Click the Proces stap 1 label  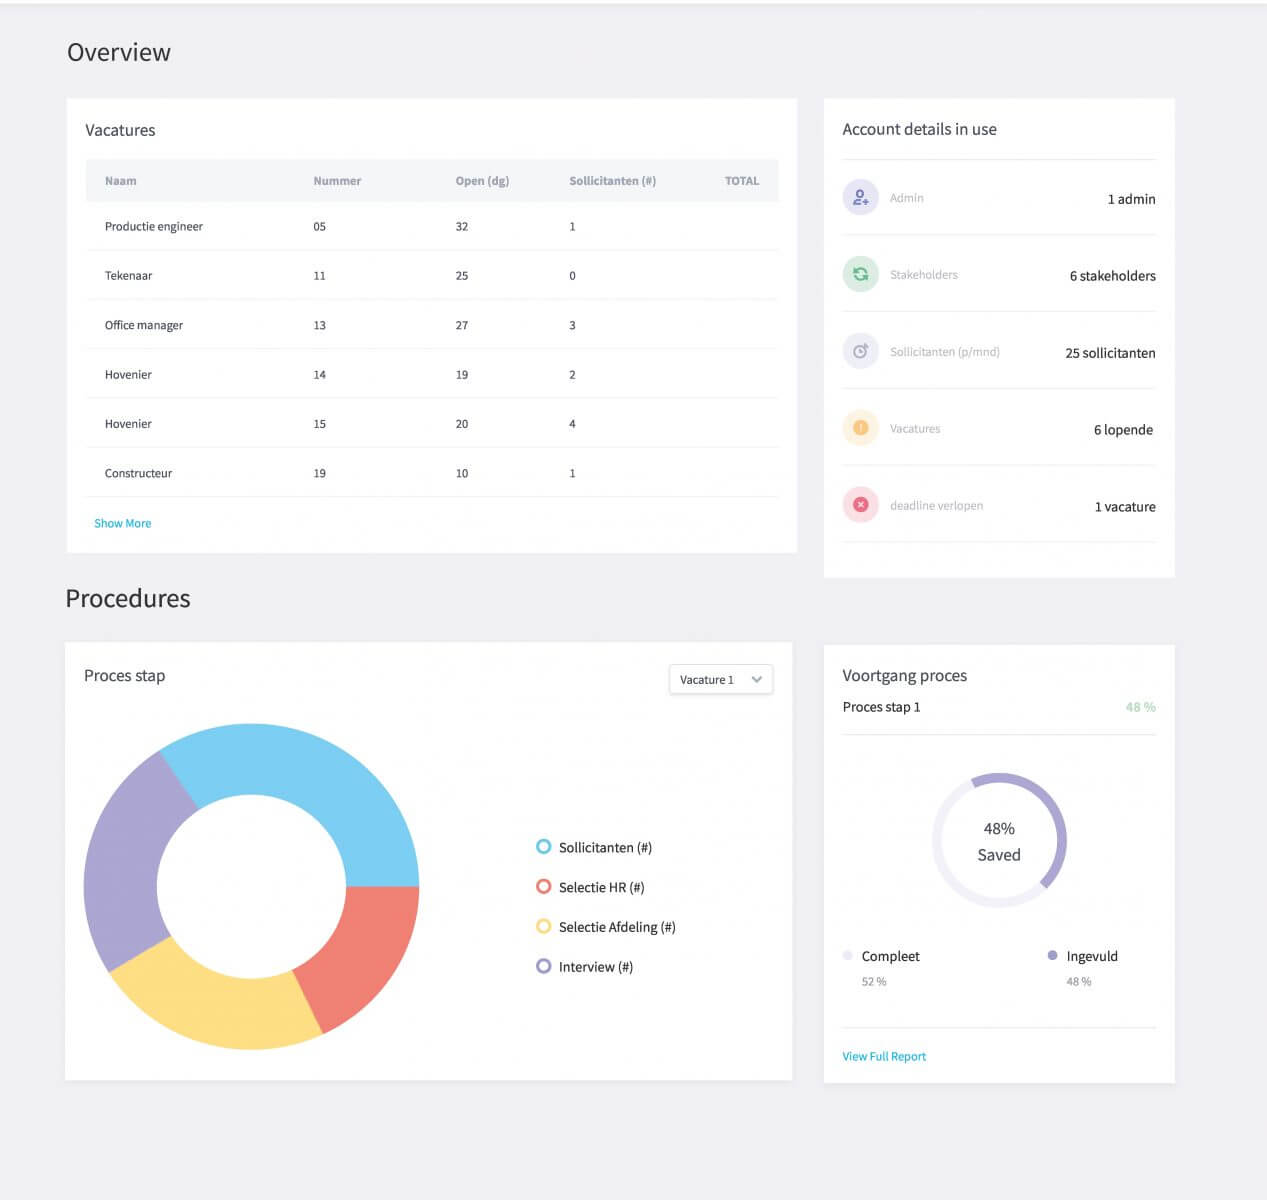pyautogui.click(x=881, y=707)
